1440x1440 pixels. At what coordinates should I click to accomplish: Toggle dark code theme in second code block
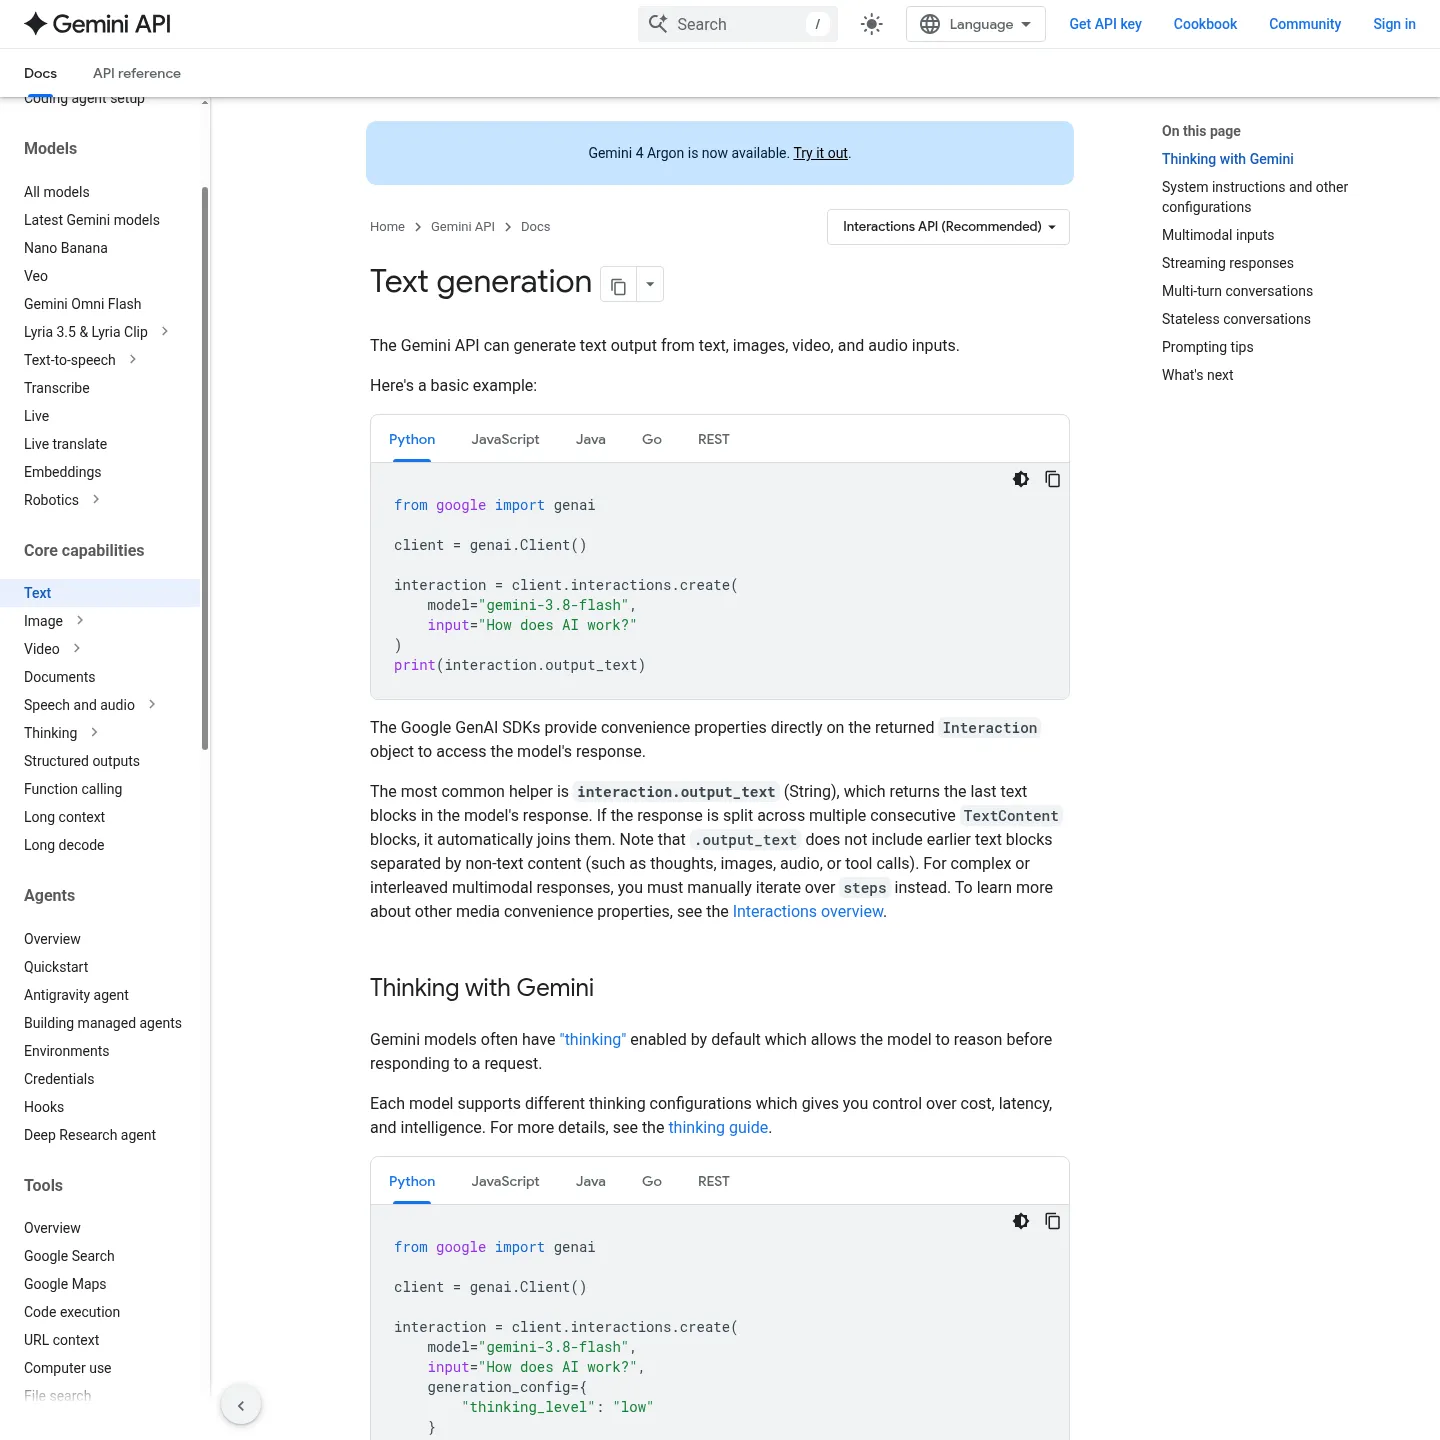1021,1221
